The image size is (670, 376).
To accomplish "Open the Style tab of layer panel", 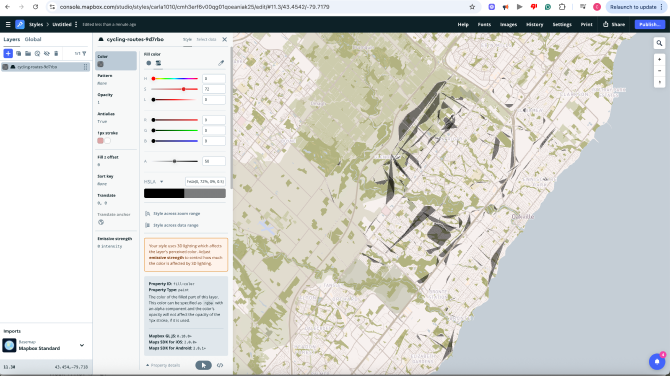I will point(187,39).
